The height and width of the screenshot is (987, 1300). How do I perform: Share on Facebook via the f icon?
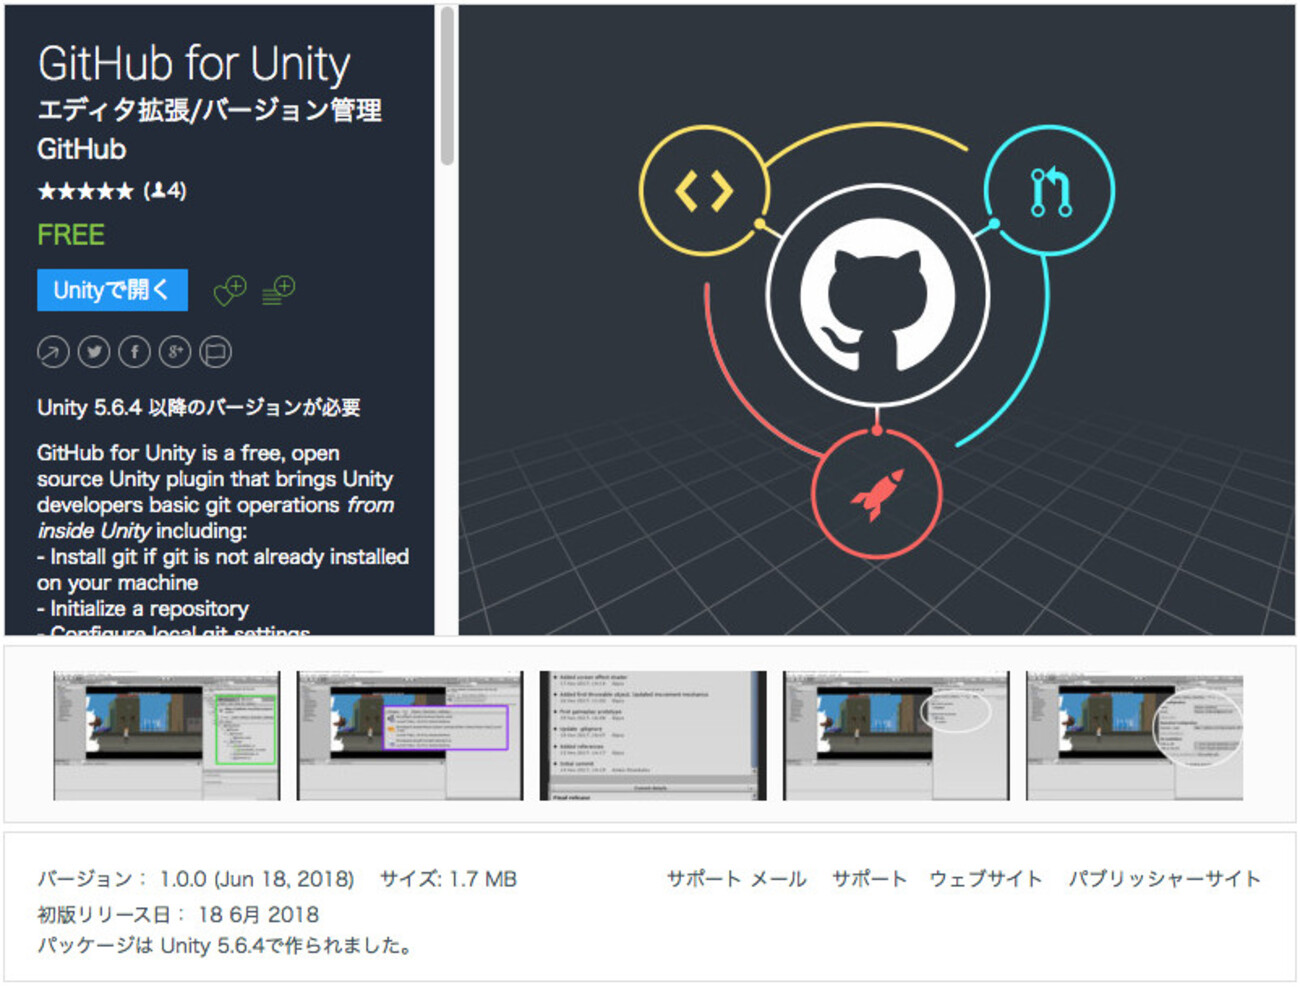(135, 352)
